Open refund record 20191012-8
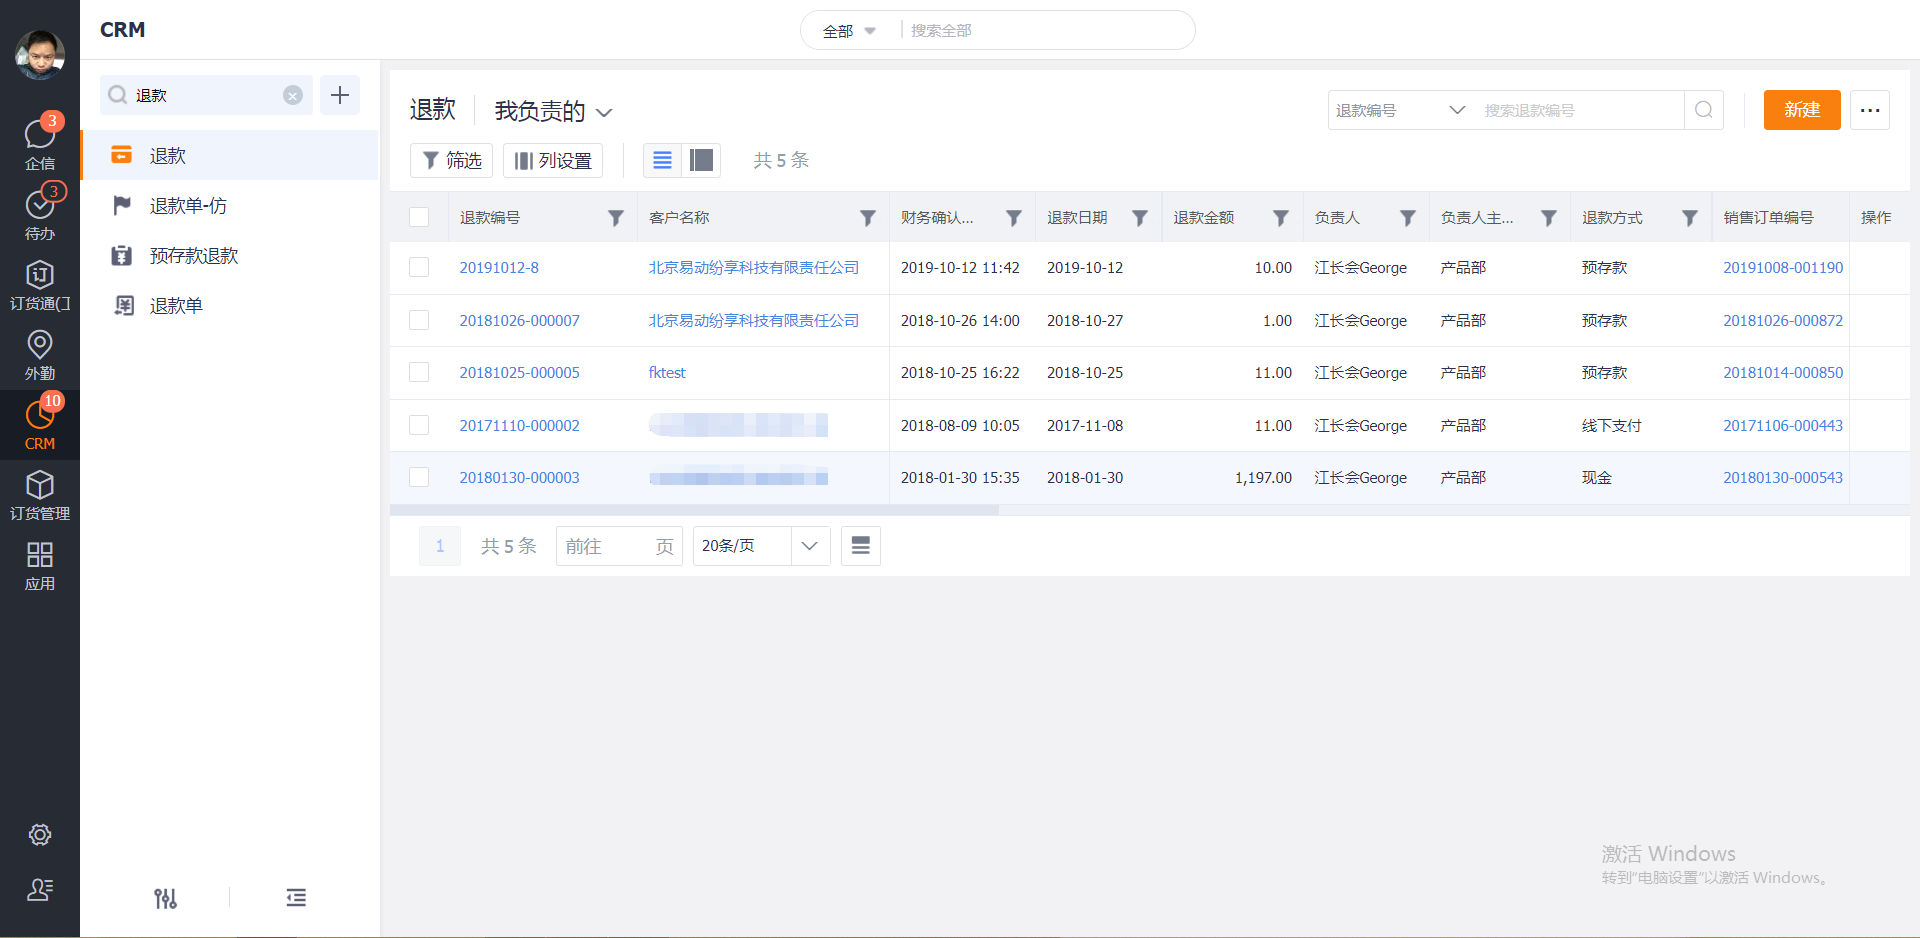The width and height of the screenshot is (1920, 938). 499,268
